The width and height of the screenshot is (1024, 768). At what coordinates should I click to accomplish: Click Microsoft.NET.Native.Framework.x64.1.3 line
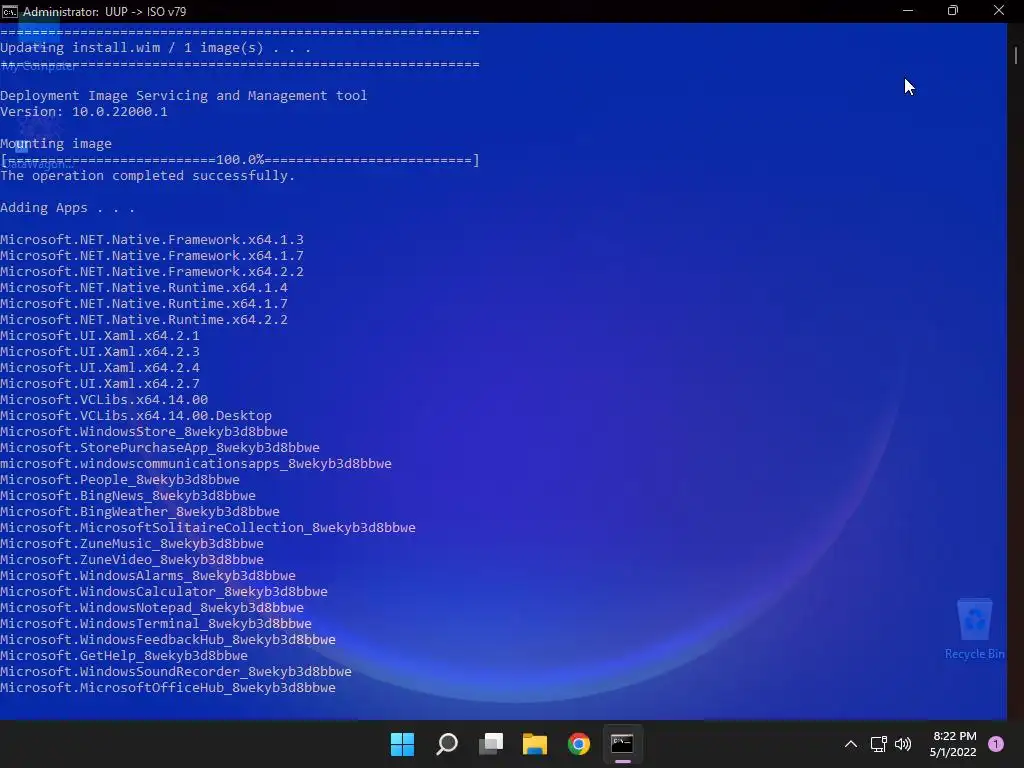(x=152, y=240)
